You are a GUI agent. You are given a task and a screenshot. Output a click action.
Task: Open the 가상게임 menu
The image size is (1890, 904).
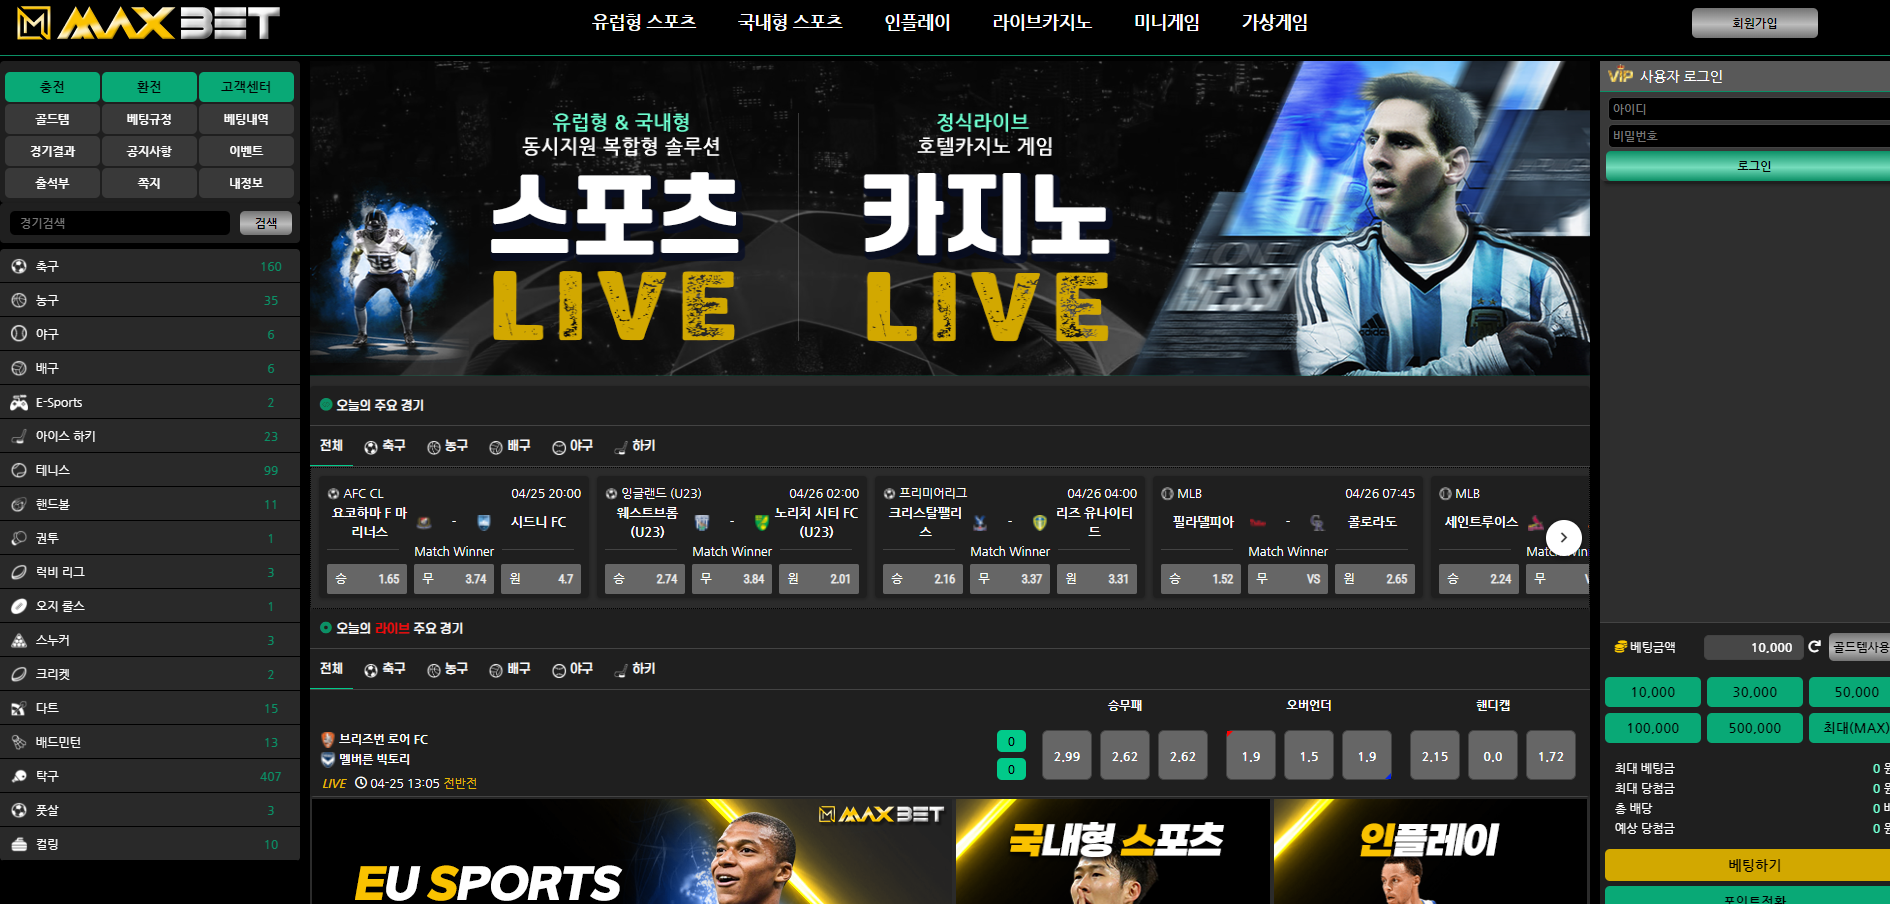point(1275,22)
